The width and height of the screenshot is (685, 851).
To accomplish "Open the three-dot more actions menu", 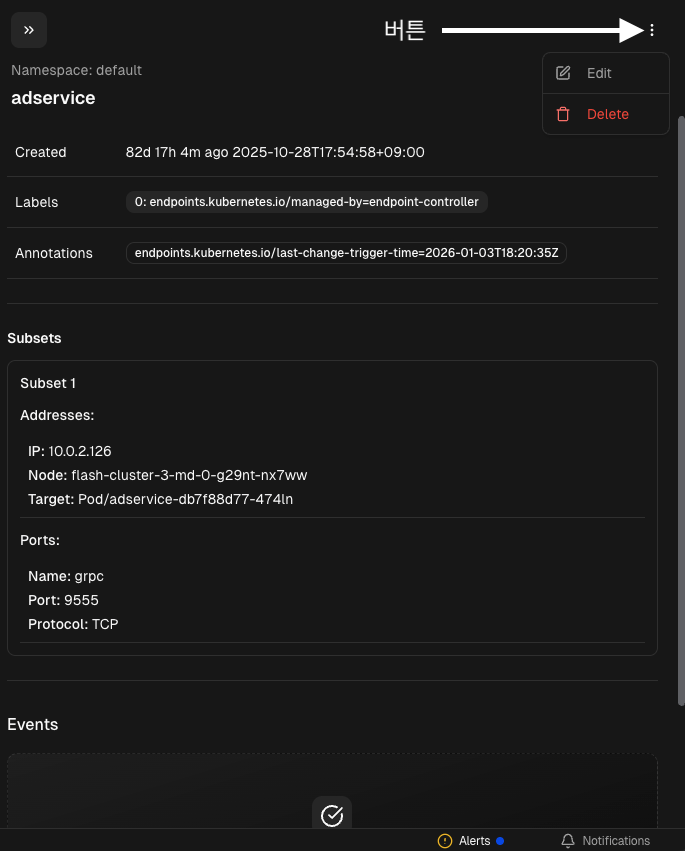I will pyautogui.click(x=652, y=30).
